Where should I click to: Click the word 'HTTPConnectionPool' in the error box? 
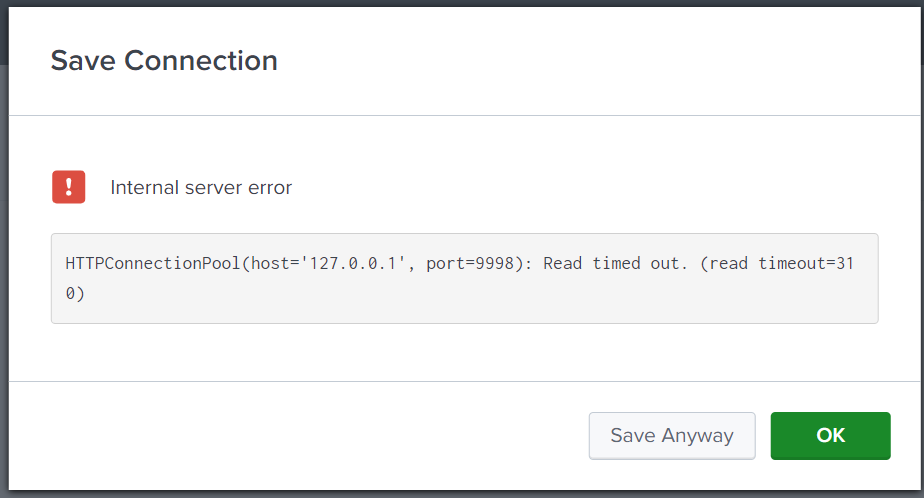click(153, 263)
